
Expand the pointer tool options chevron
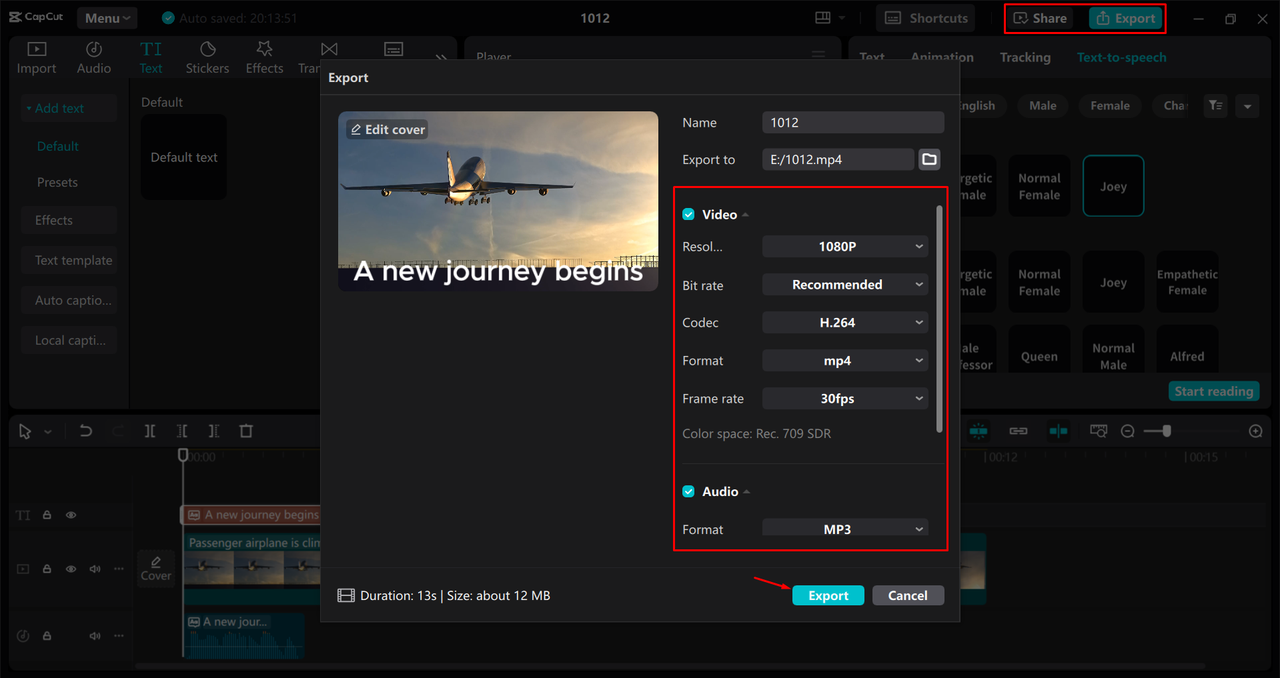(48, 432)
